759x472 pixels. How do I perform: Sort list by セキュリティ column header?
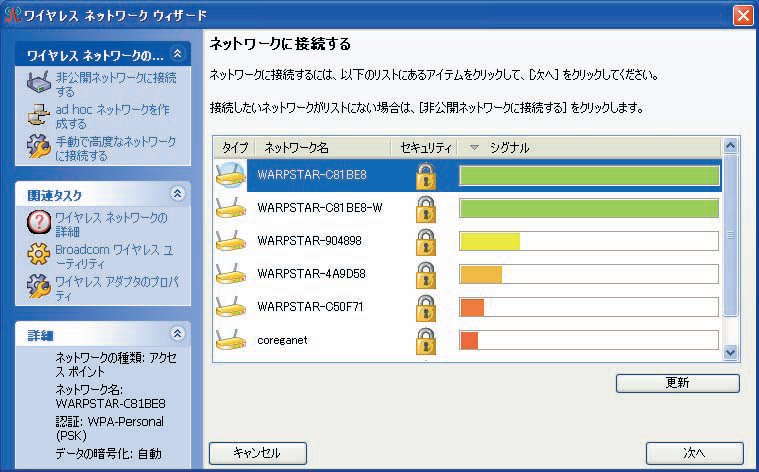pyautogui.click(x=425, y=147)
